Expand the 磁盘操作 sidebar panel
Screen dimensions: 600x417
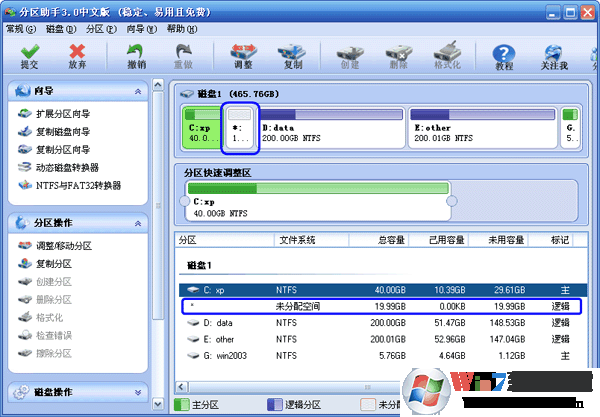coord(138,393)
